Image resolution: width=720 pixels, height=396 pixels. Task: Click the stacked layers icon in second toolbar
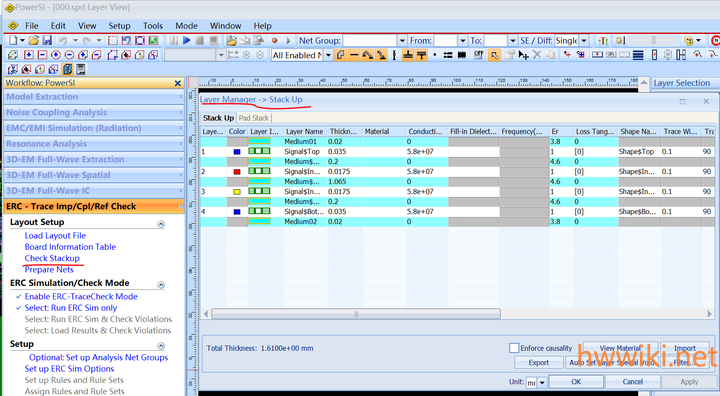(x=638, y=55)
